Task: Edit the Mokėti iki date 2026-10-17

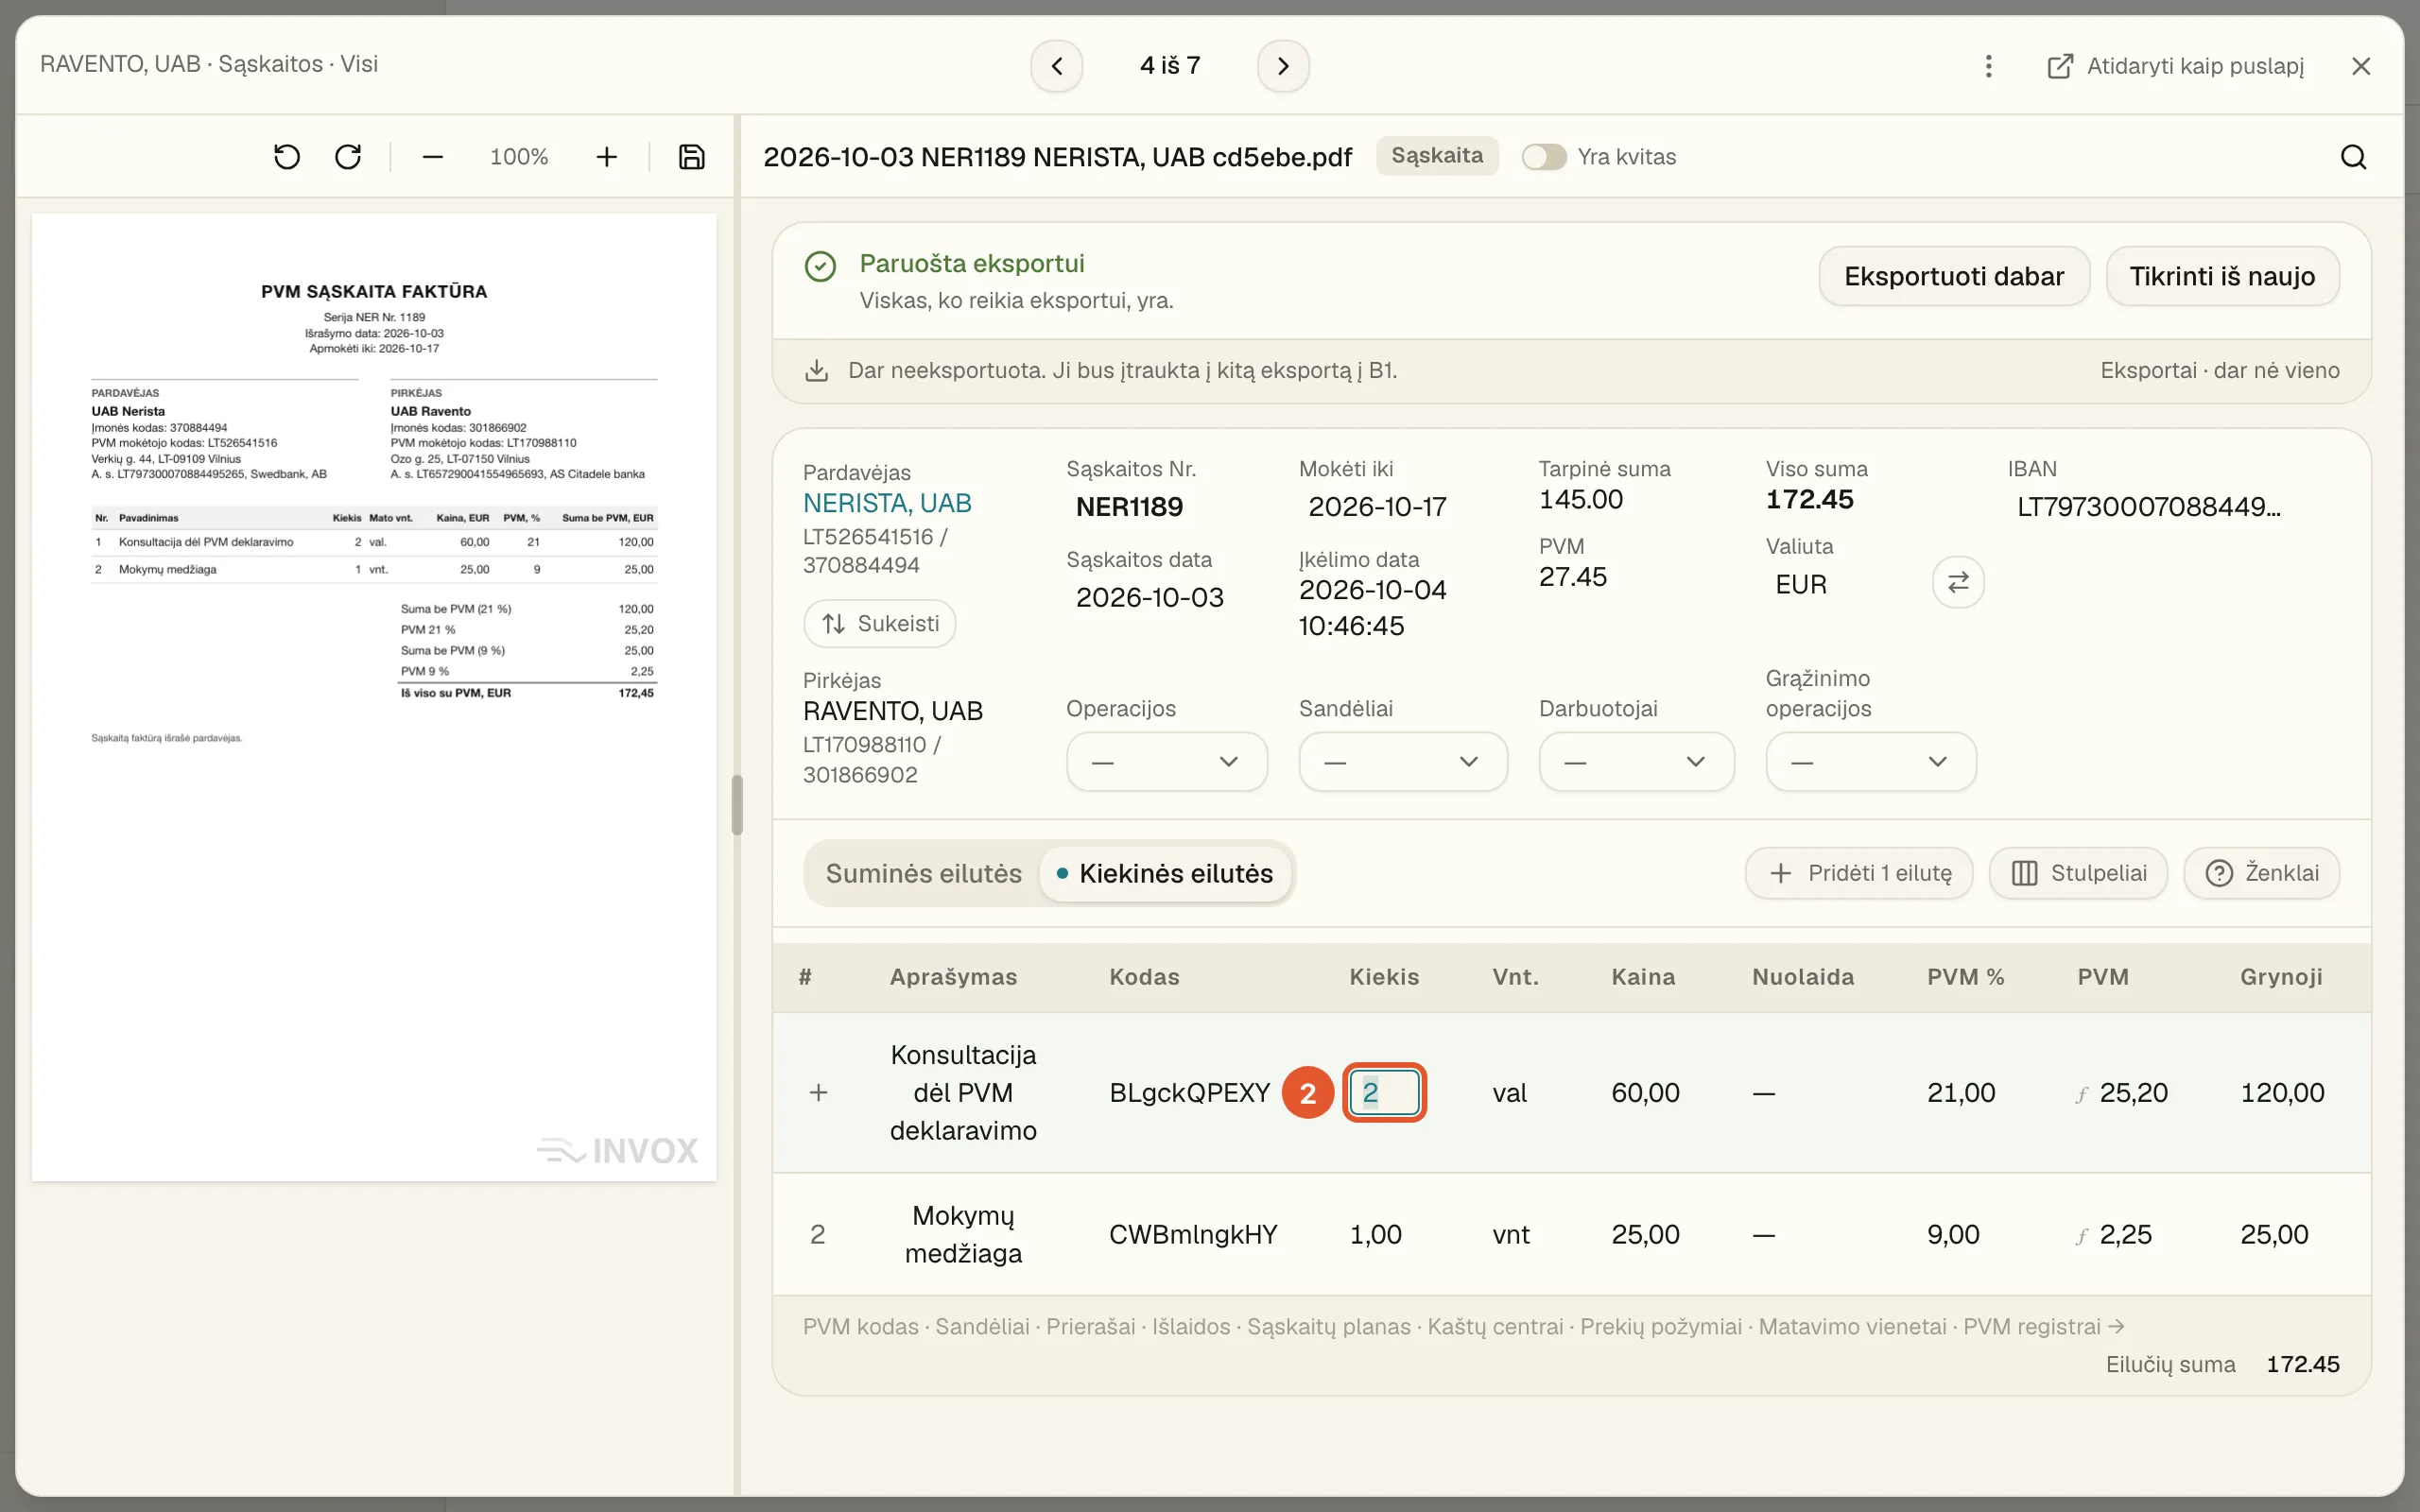Action: tap(1377, 507)
